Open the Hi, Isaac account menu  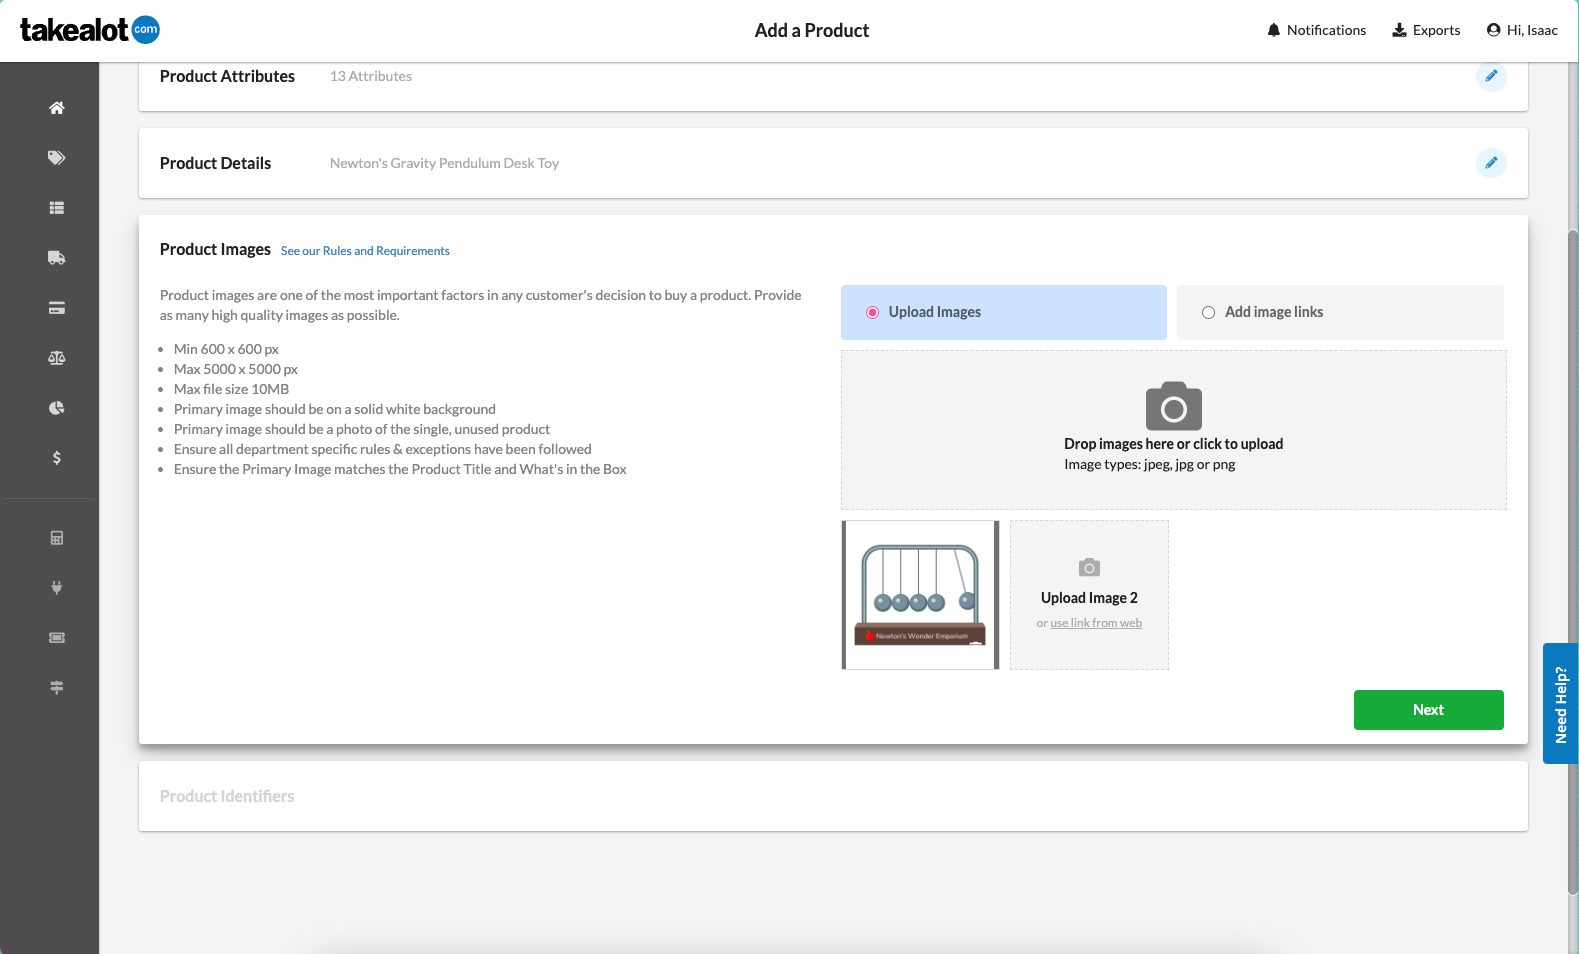[1522, 30]
